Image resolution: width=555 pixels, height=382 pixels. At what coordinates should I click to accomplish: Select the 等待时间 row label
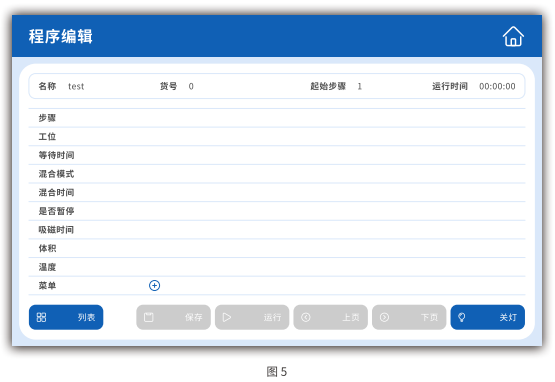coord(56,155)
